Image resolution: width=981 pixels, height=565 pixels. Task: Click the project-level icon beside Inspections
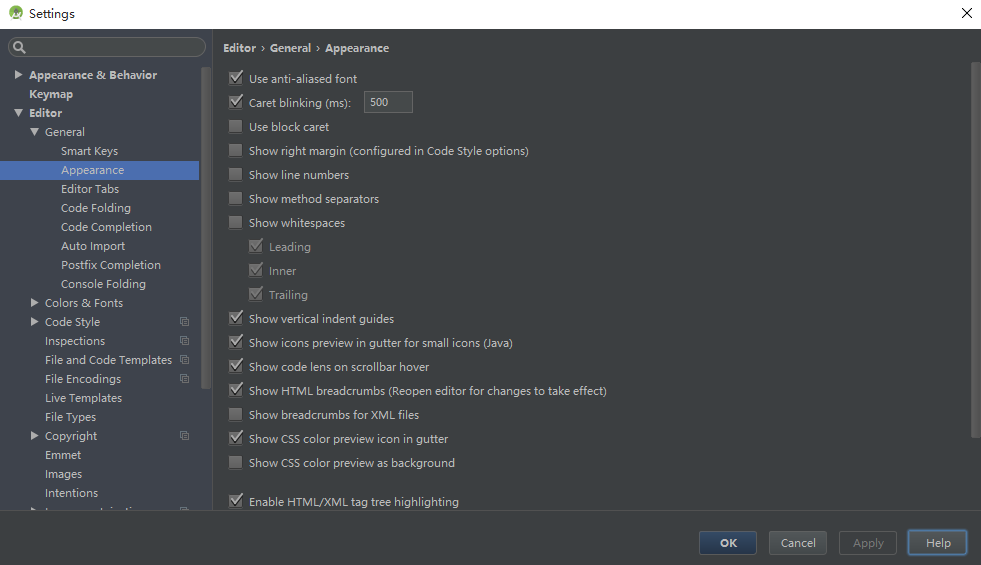pos(184,341)
